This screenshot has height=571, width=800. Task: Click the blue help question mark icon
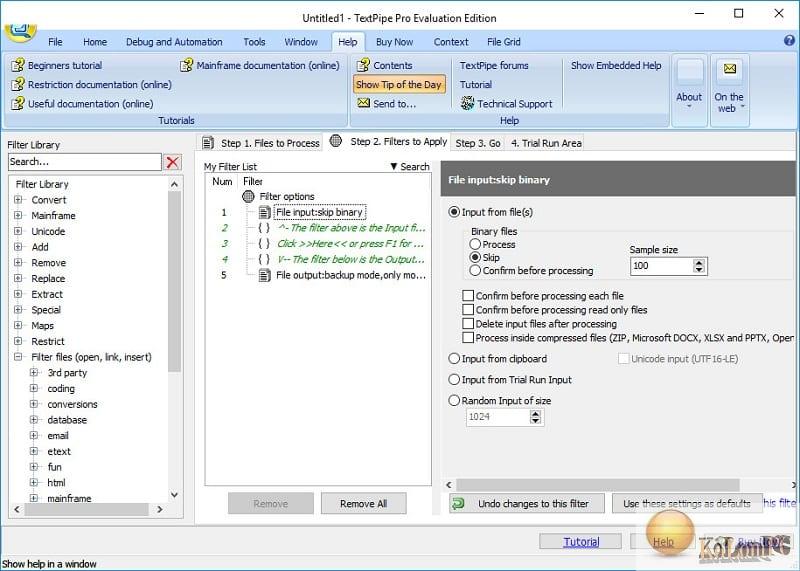pyautogui.click(x=789, y=41)
